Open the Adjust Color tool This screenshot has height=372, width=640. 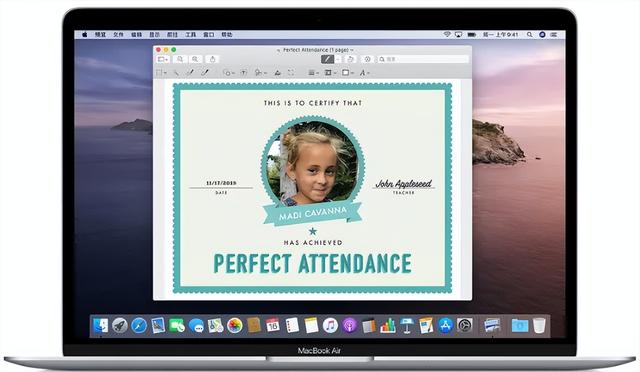pyautogui.click(x=278, y=73)
